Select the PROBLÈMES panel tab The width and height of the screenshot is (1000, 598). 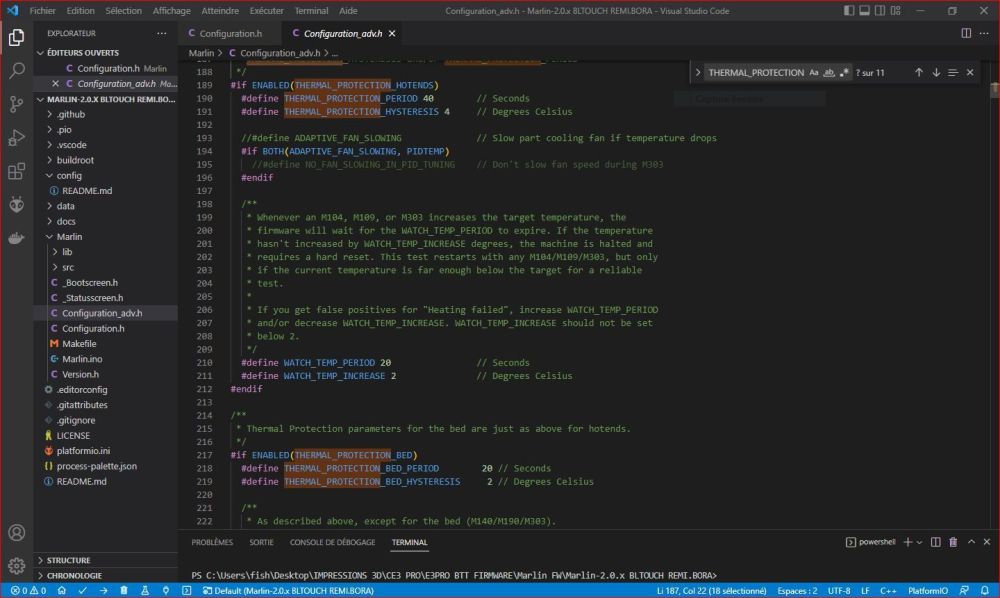pos(212,542)
